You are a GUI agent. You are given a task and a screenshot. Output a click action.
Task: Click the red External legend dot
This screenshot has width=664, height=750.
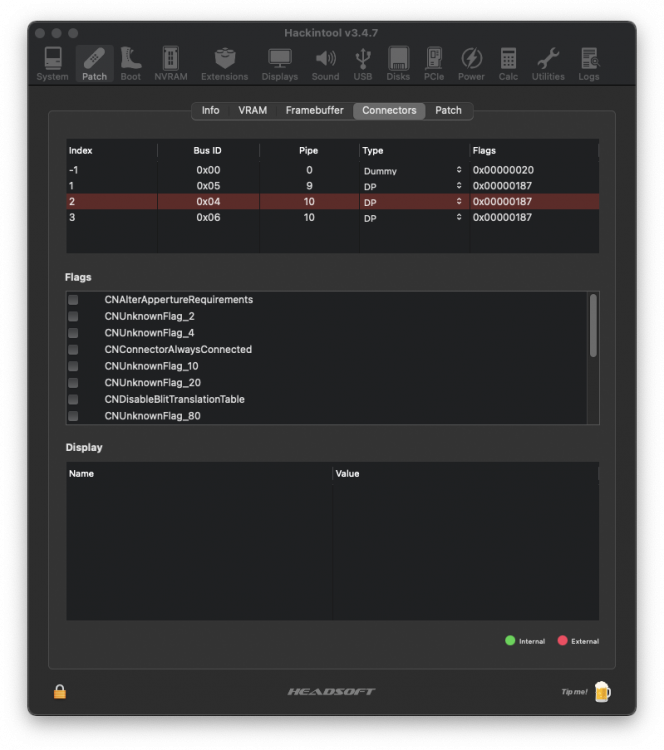coord(563,640)
